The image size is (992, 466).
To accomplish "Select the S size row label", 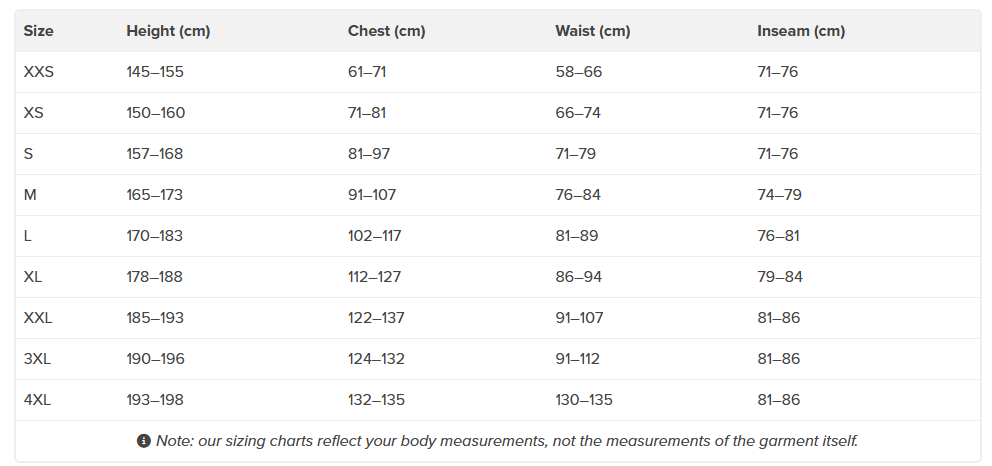I will tap(28, 154).
